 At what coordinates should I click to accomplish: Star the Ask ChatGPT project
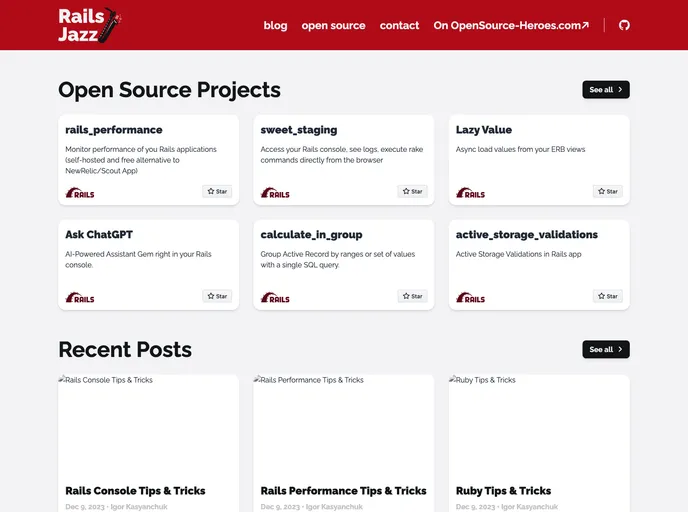tap(217, 296)
